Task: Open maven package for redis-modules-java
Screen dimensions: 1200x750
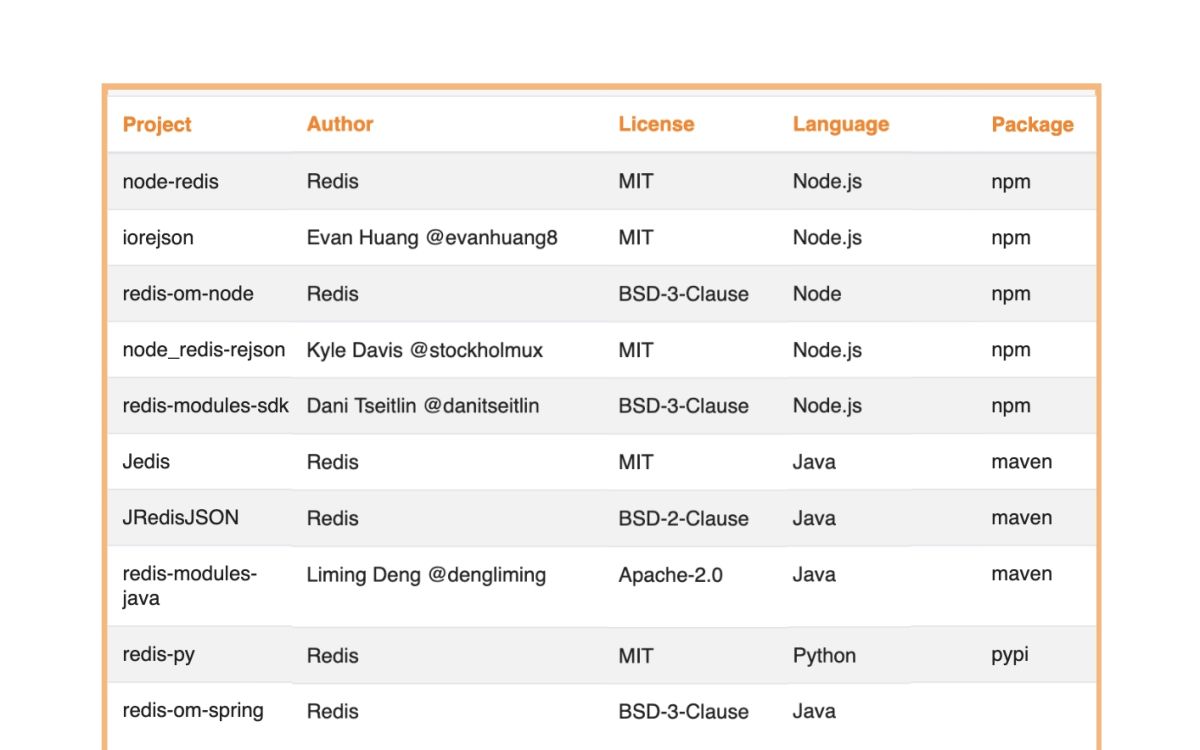Action: point(1022,574)
